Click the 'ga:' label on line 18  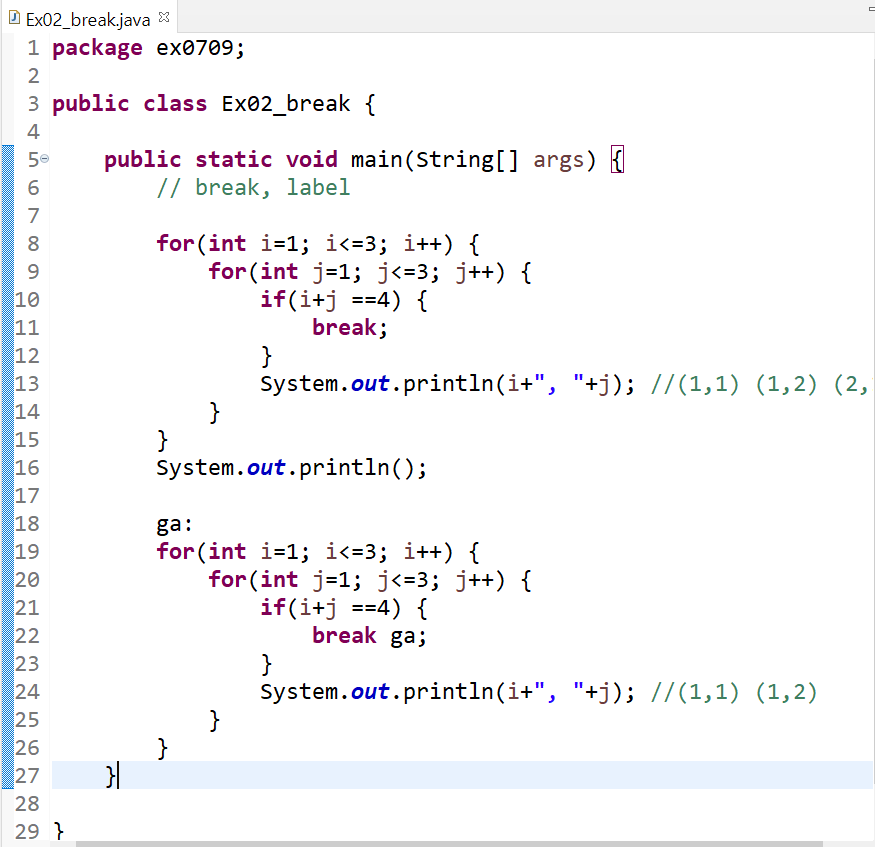click(174, 524)
